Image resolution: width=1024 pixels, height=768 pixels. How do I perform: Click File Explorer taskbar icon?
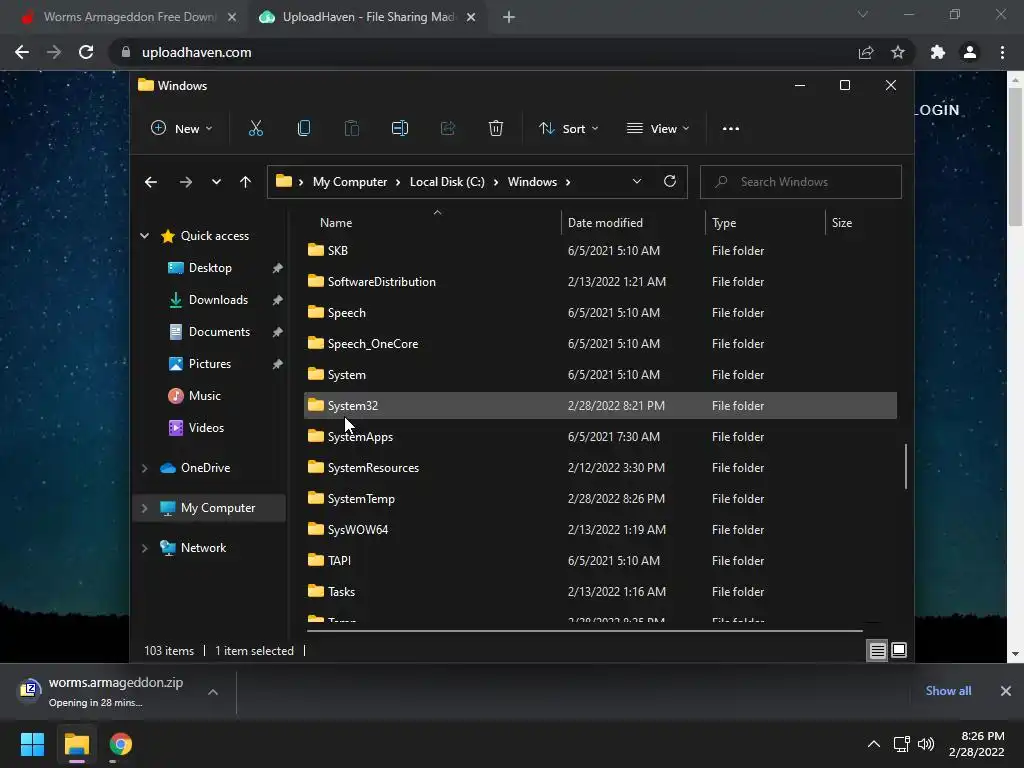pos(76,744)
